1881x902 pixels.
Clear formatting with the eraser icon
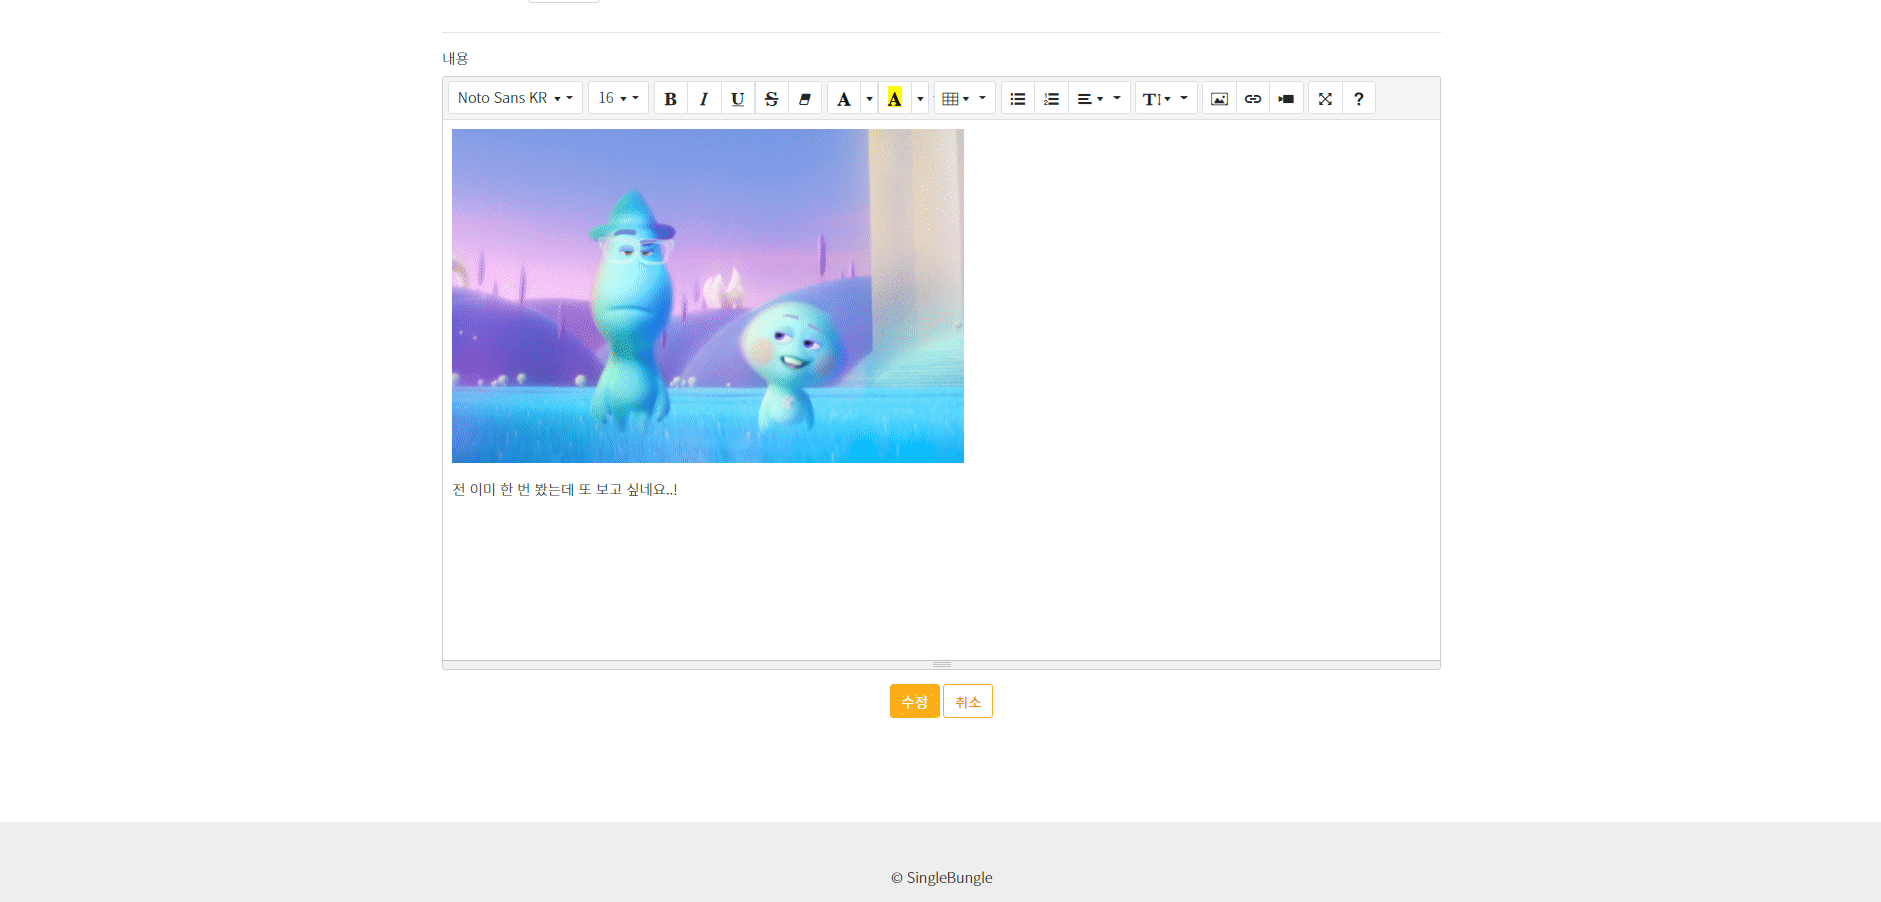click(805, 98)
